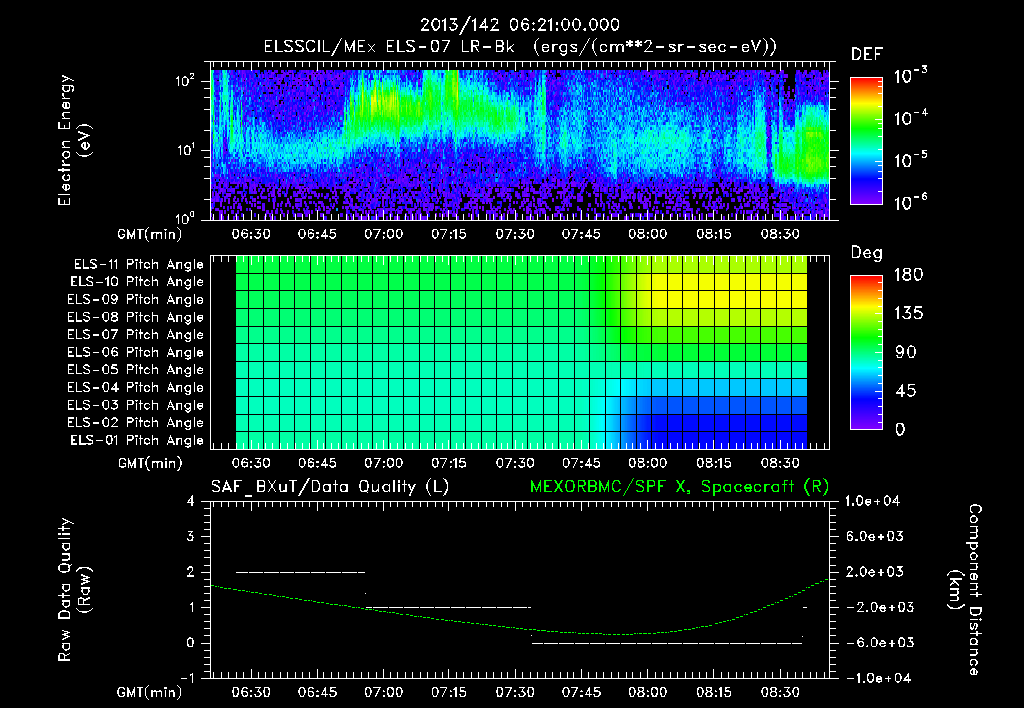Click "07:00" tick label beneath the spectrogram panel

coord(383,234)
